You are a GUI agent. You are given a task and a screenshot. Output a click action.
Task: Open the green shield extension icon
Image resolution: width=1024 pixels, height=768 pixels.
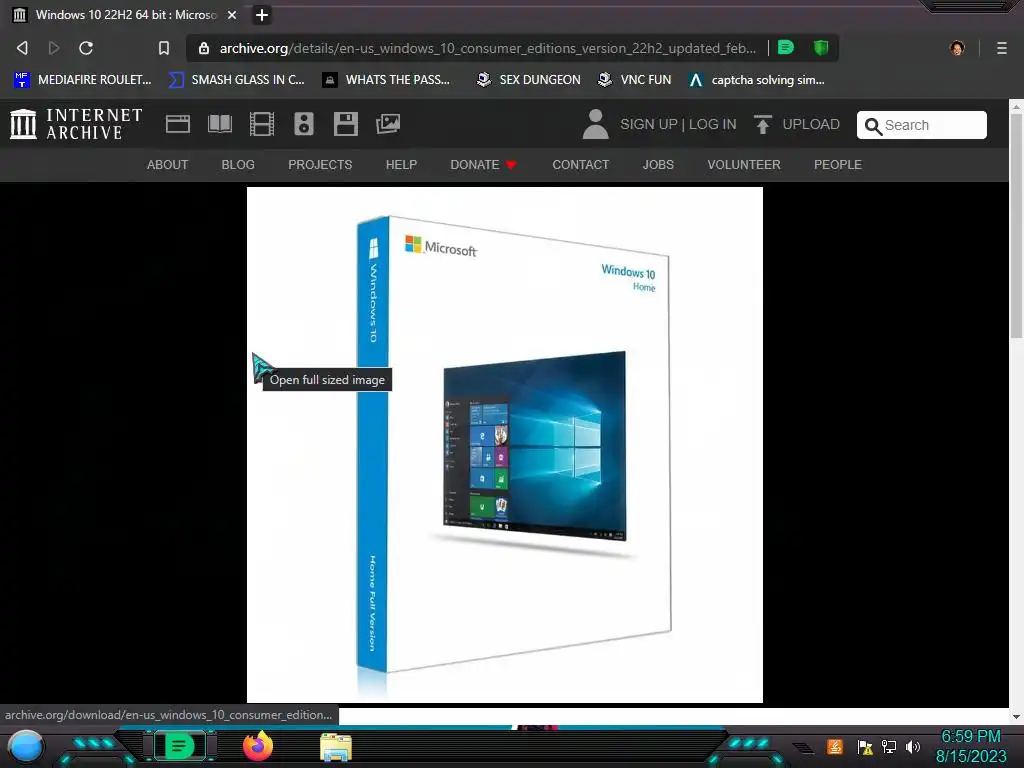[x=821, y=48]
